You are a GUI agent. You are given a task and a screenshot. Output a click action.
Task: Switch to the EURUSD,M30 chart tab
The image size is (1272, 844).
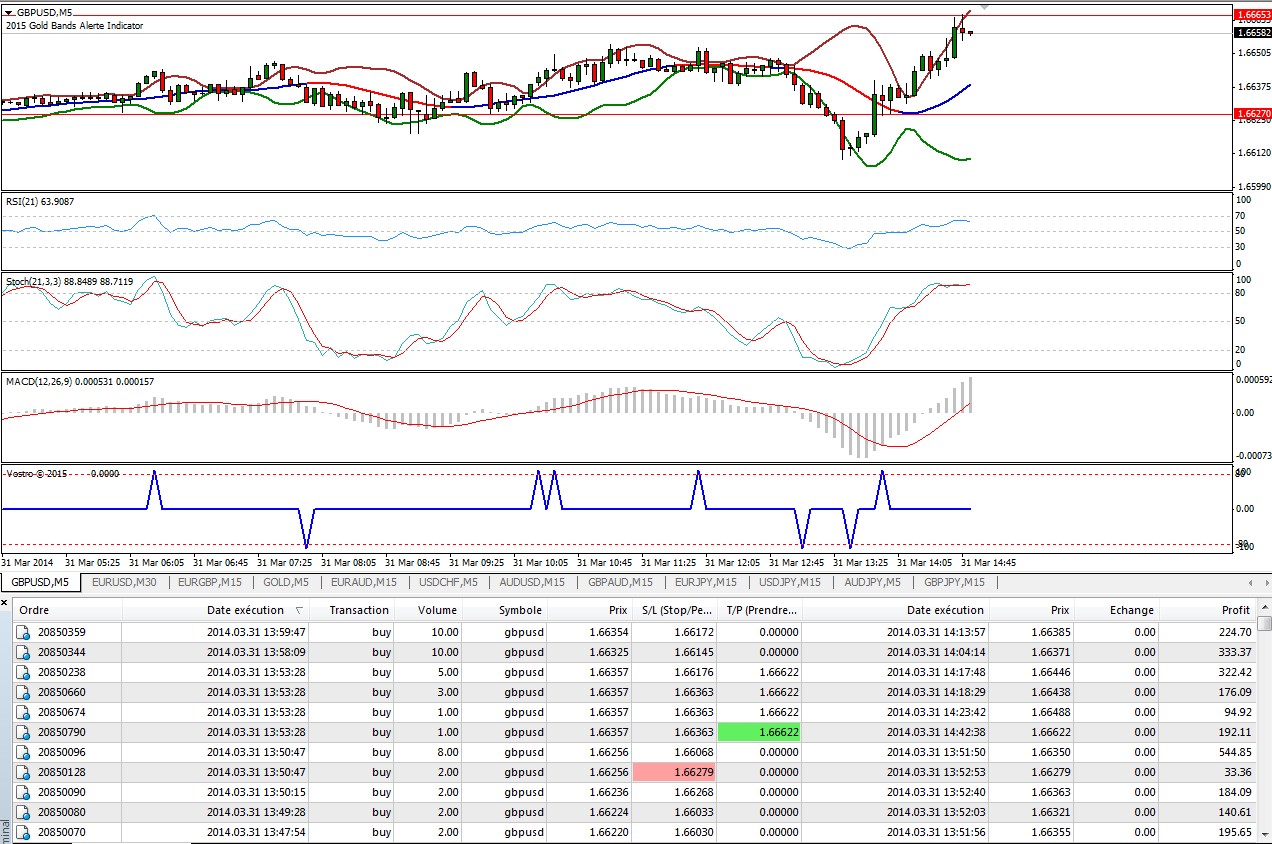tap(124, 582)
